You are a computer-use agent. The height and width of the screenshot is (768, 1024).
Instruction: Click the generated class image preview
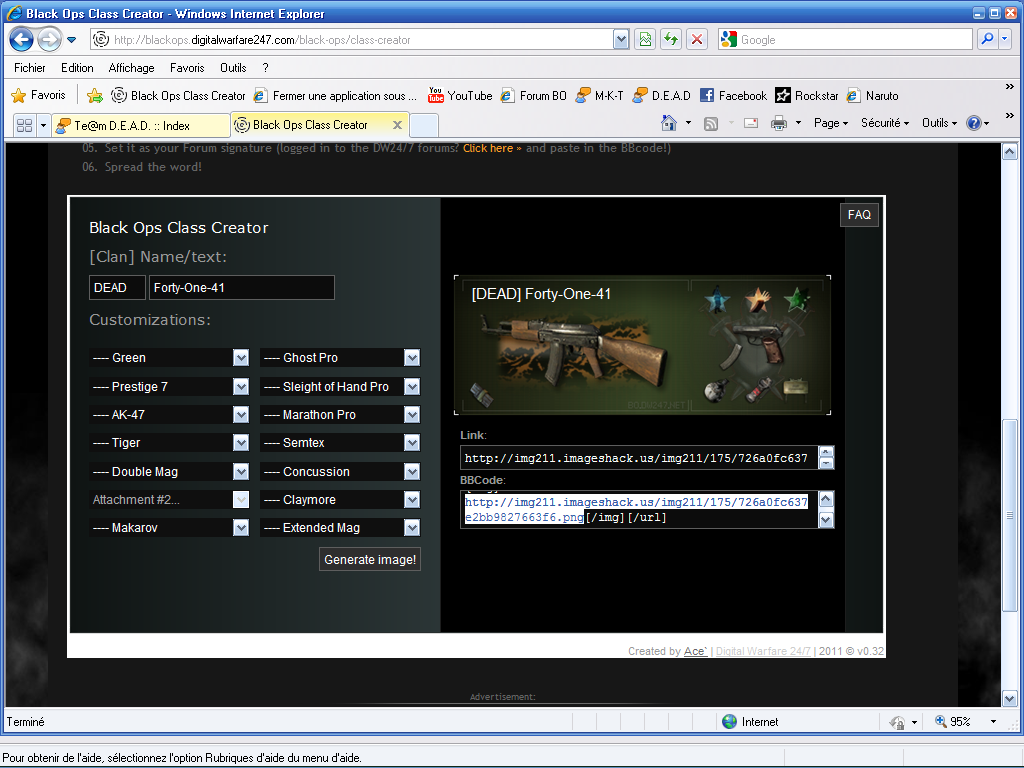pos(643,345)
